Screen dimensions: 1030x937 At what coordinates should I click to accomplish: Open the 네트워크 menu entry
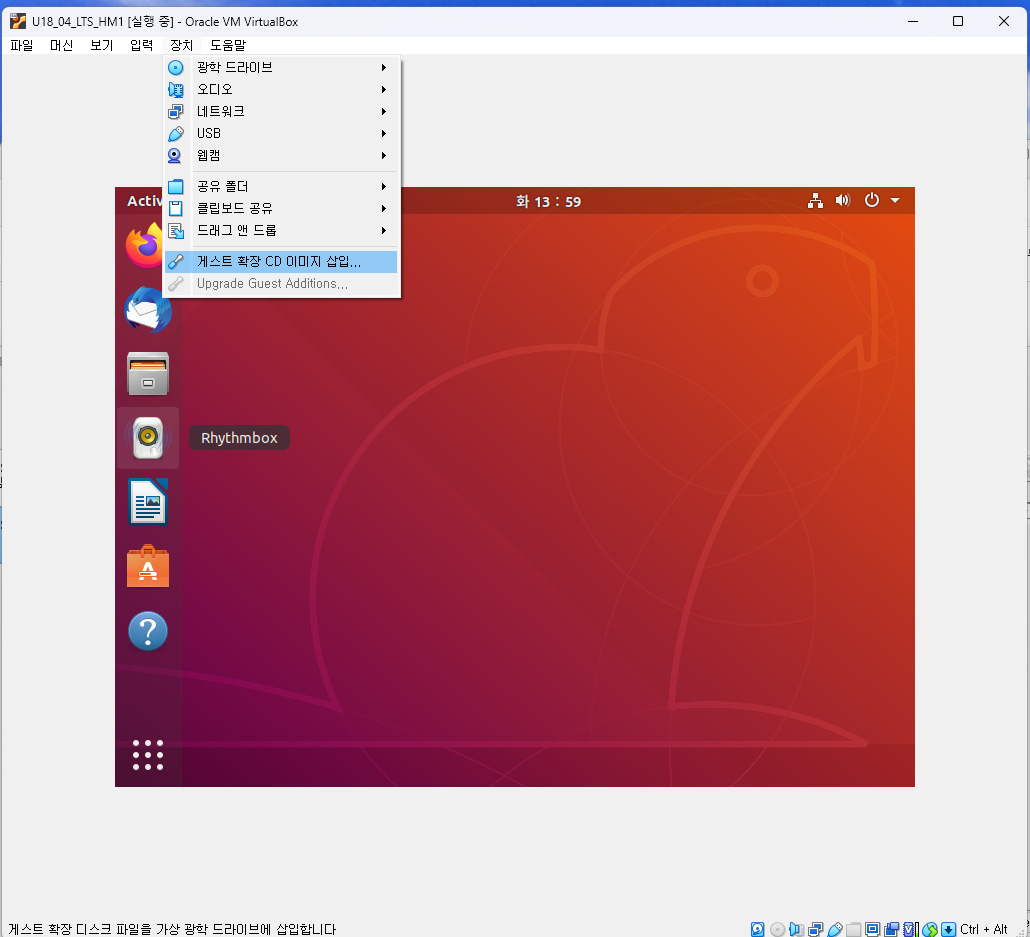(x=281, y=111)
